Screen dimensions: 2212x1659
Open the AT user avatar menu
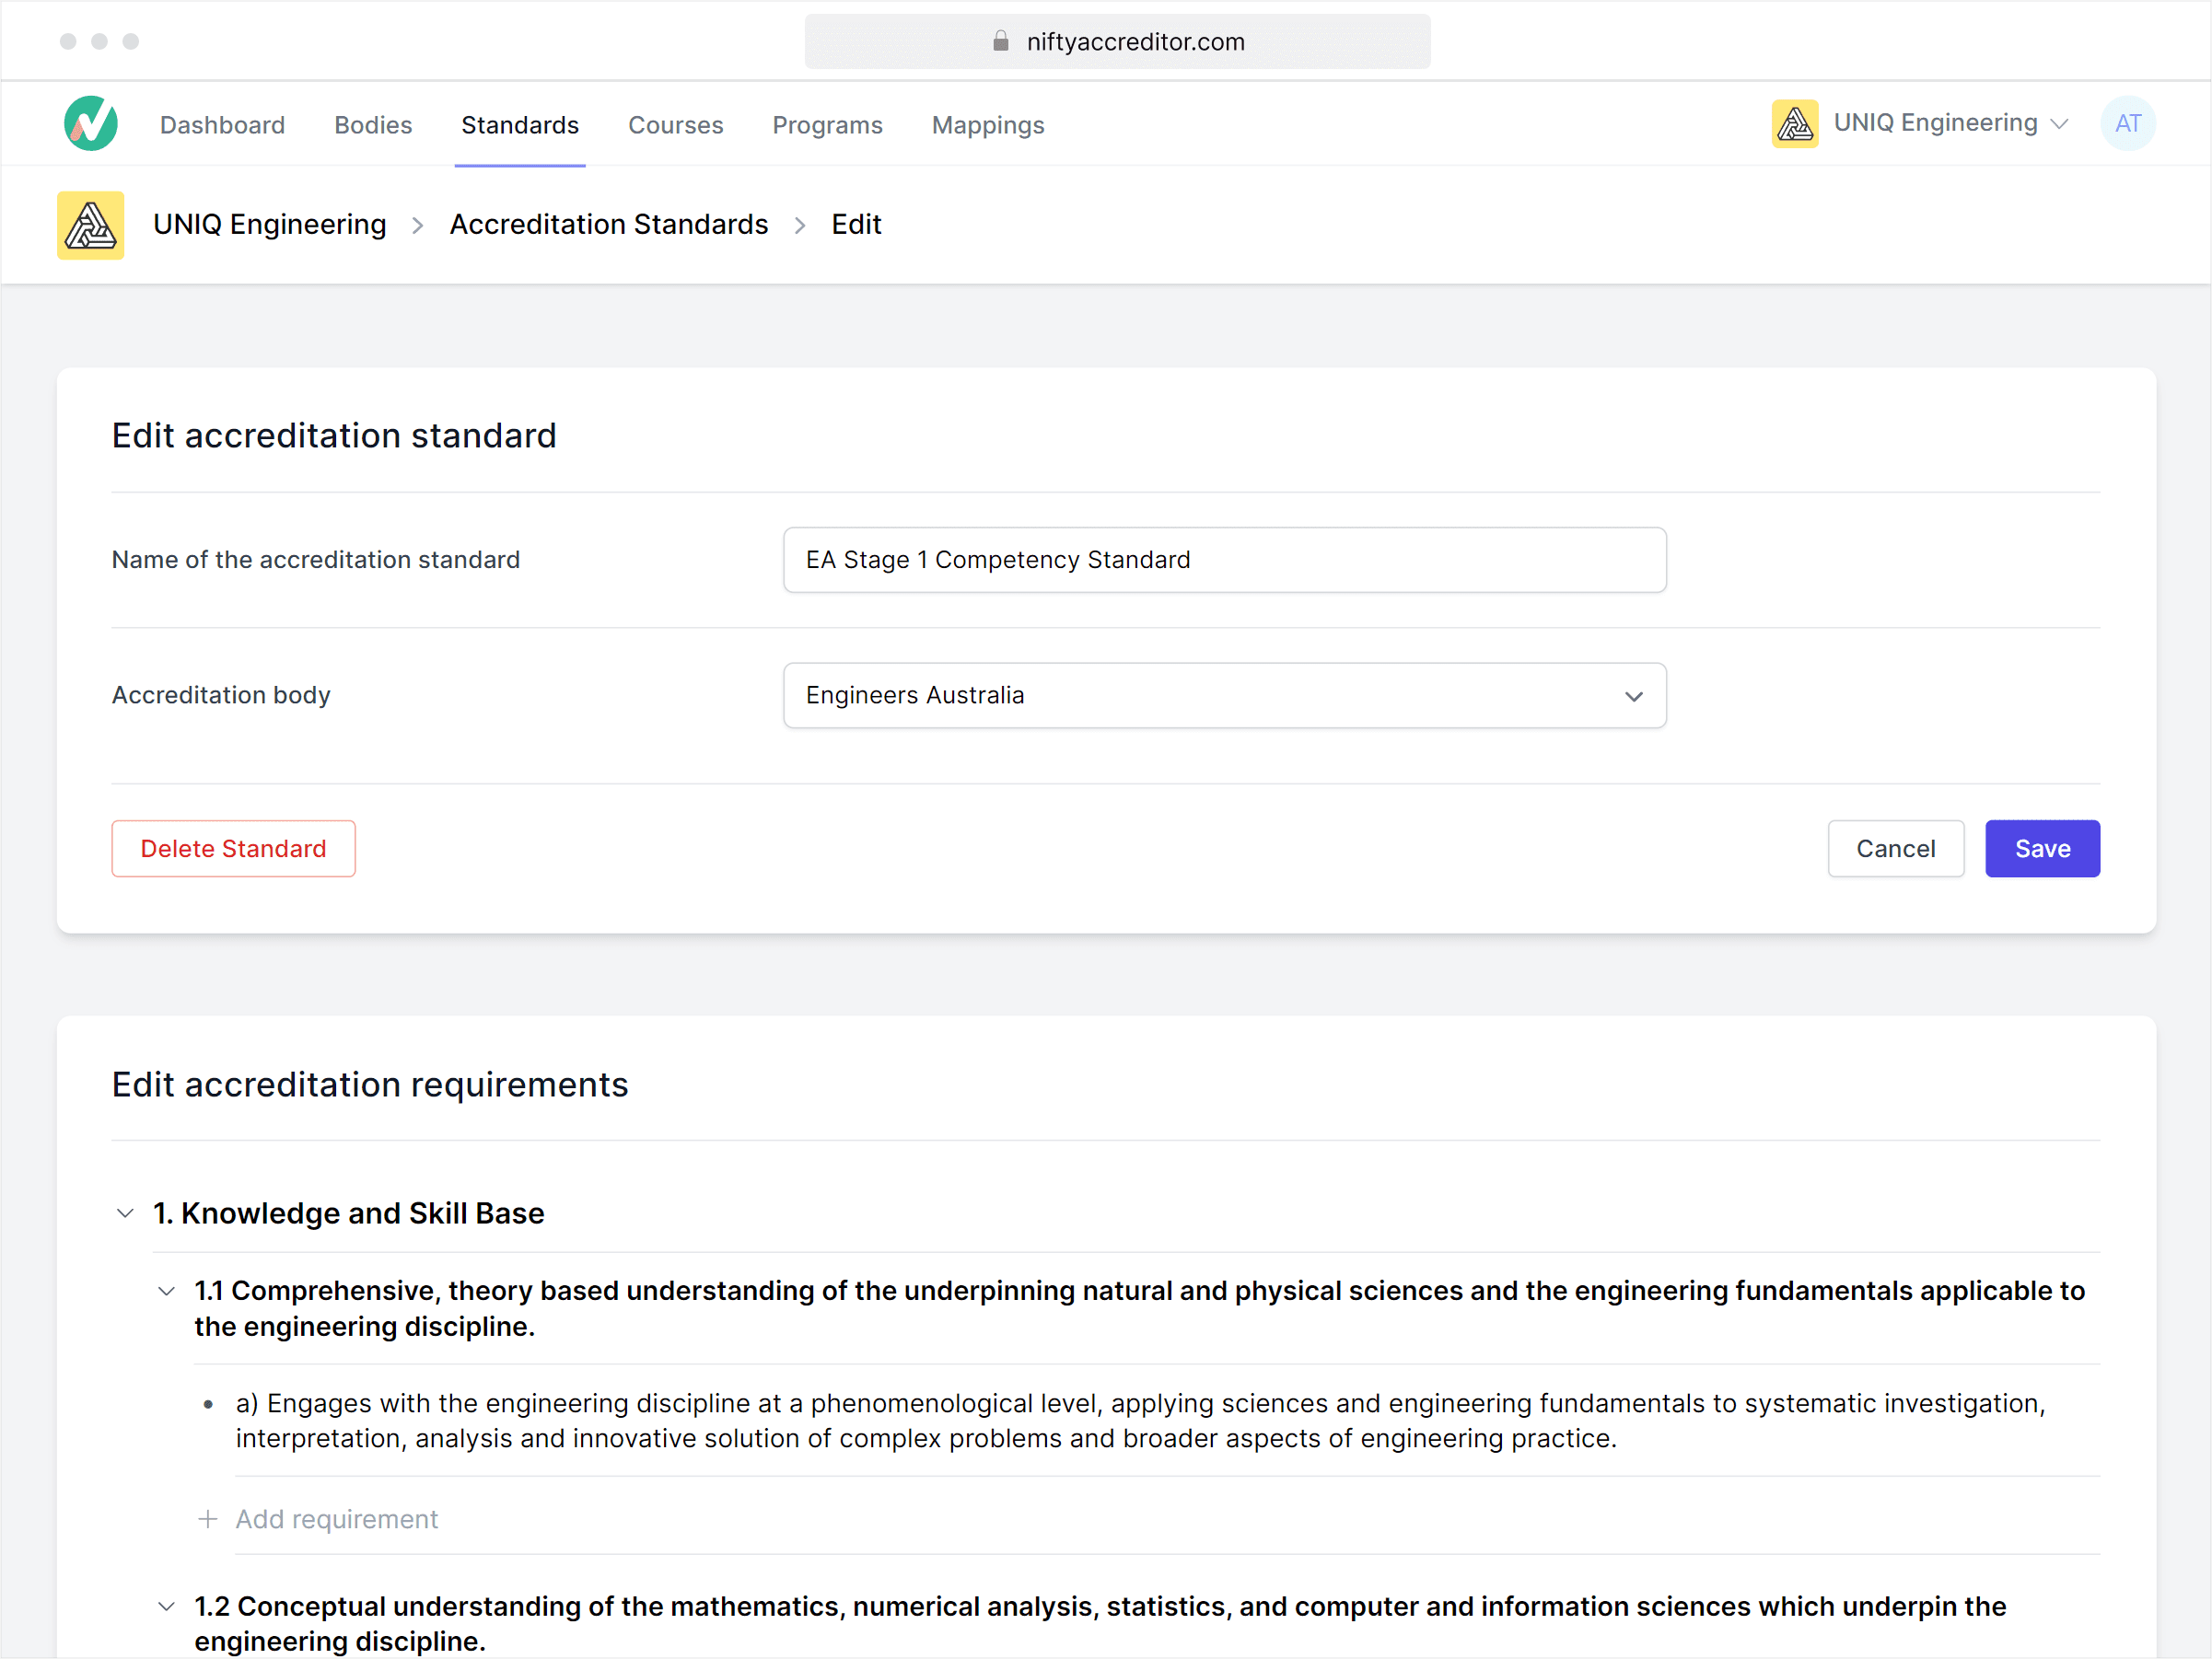click(x=2127, y=124)
